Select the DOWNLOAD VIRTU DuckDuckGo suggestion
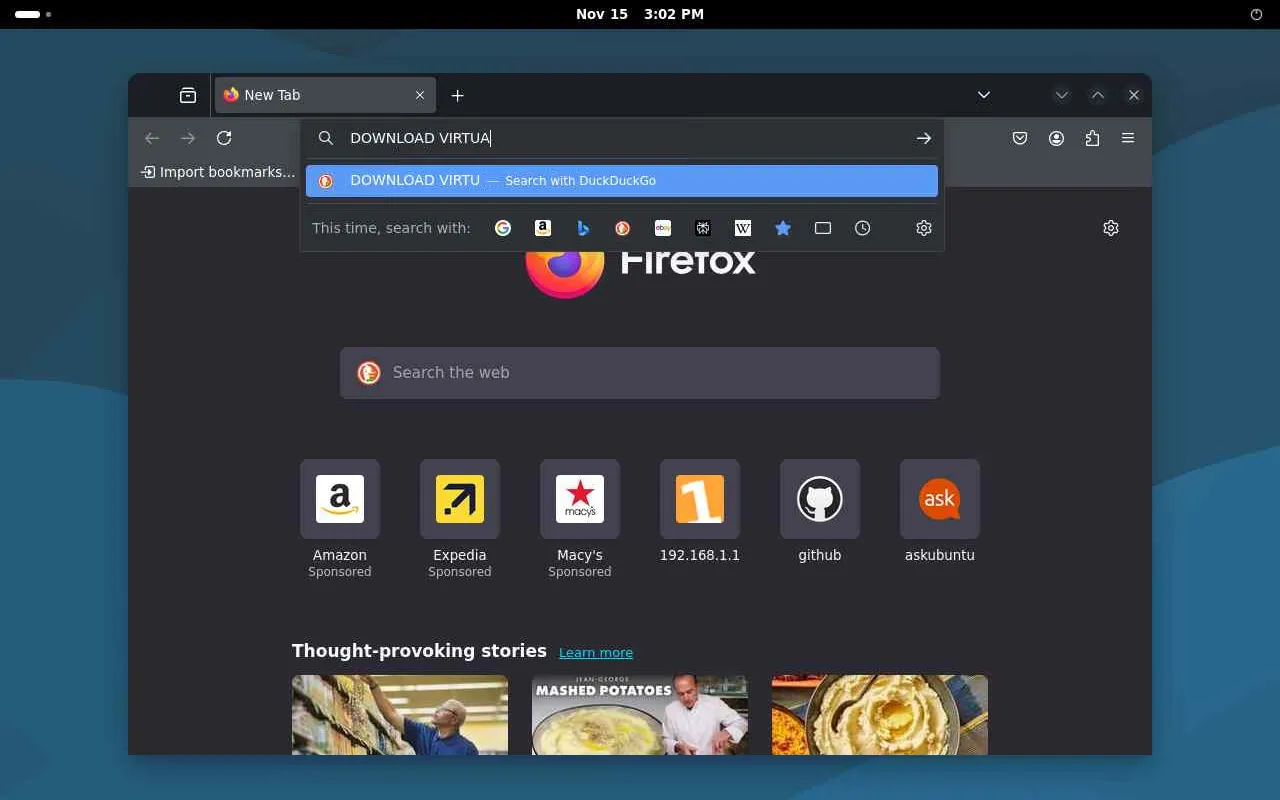1280x800 pixels. tap(622, 181)
